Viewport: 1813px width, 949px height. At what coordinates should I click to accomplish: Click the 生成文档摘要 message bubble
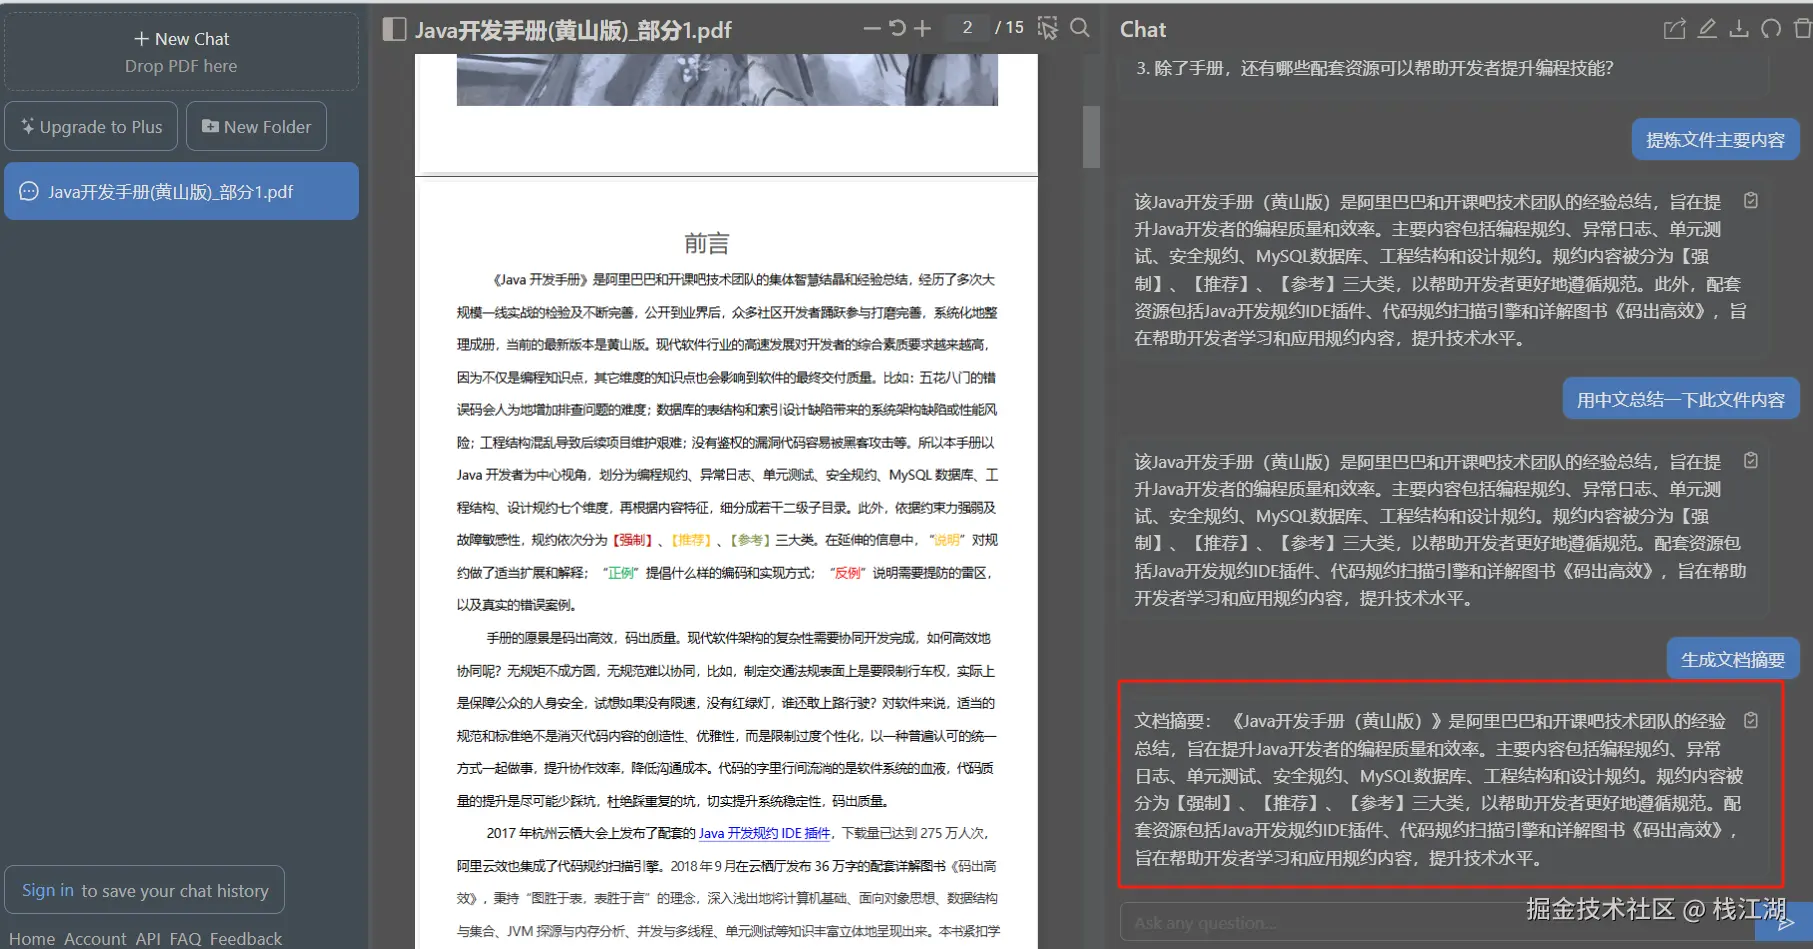point(1733,660)
